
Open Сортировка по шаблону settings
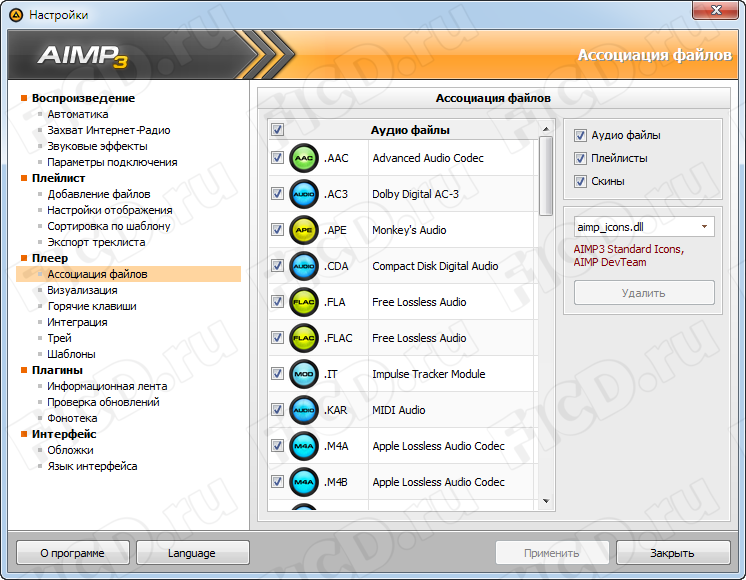point(108,226)
